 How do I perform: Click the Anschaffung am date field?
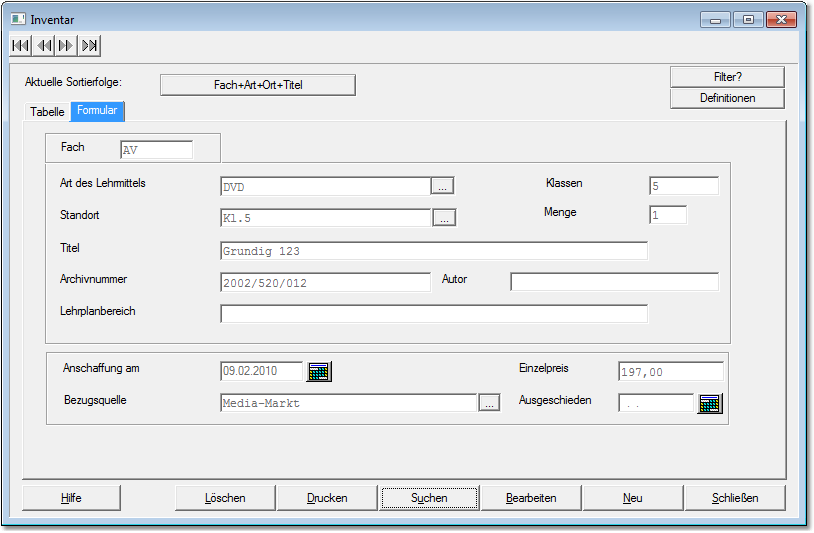point(261,371)
